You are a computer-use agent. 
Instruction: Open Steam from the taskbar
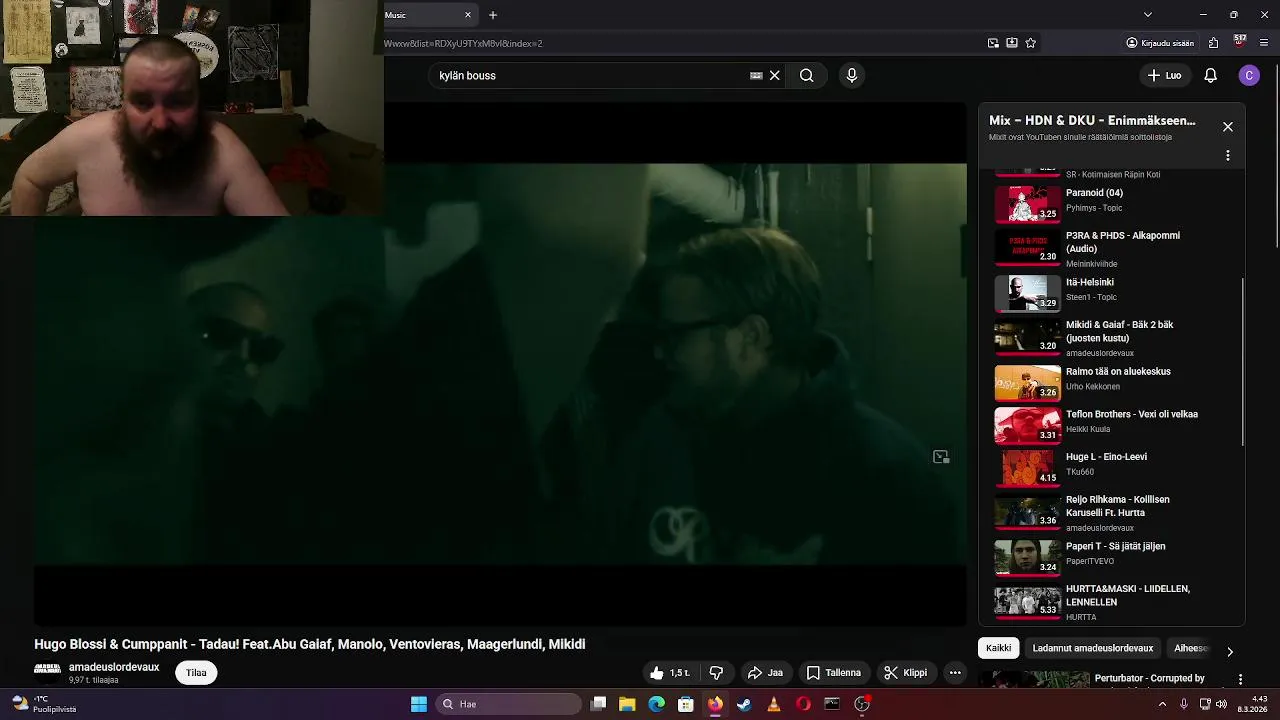point(744,704)
